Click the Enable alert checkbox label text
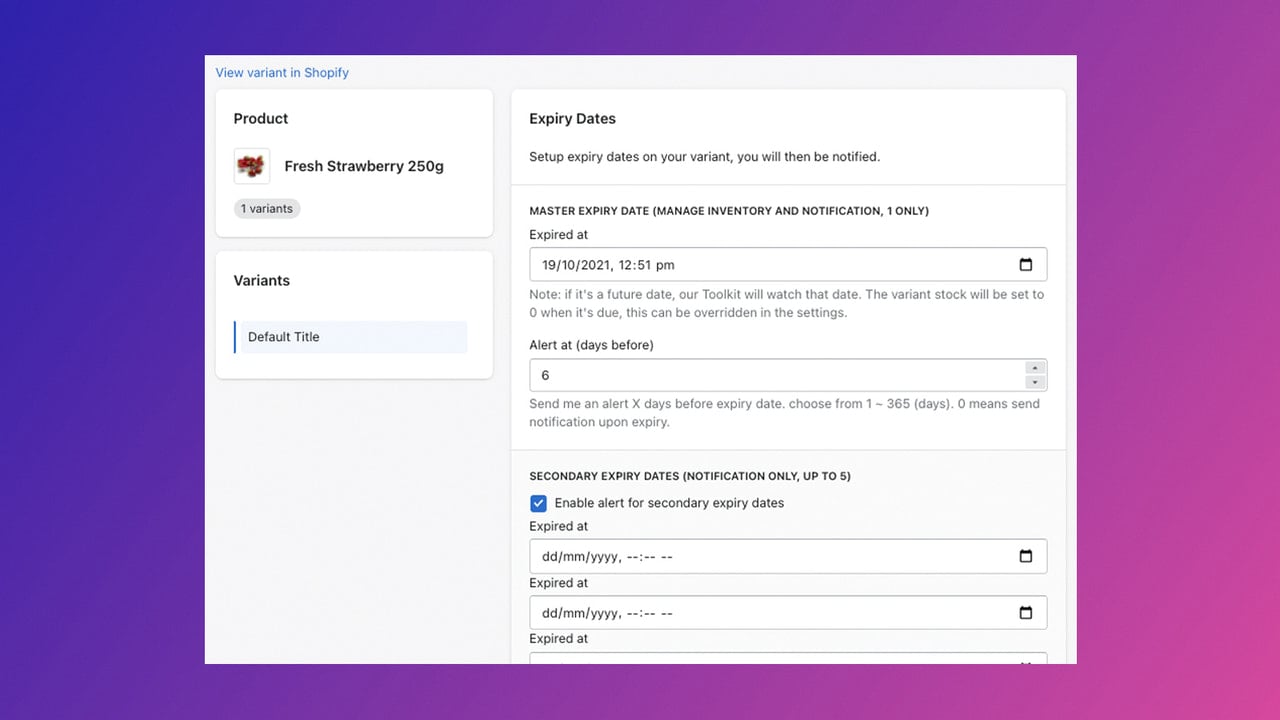 click(x=669, y=503)
